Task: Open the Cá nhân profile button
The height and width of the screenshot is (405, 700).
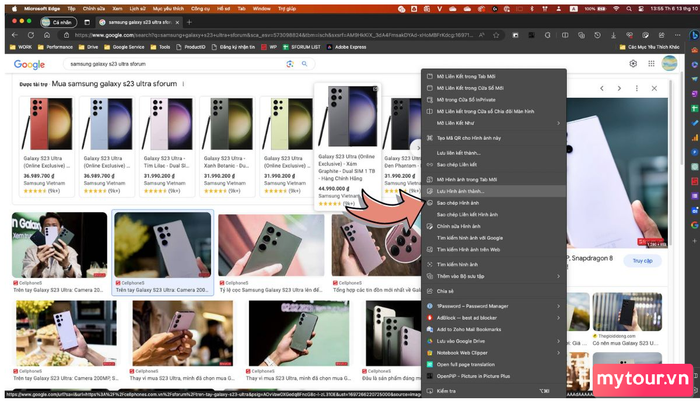Action: point(58,22)
